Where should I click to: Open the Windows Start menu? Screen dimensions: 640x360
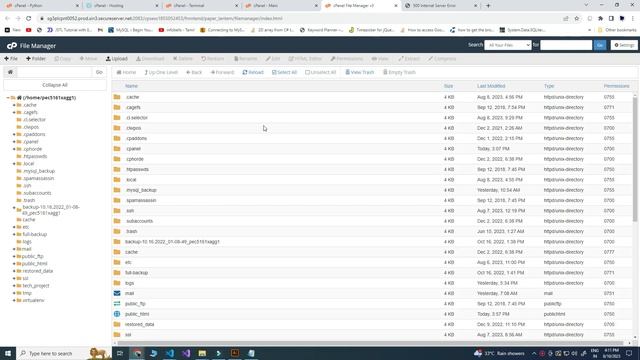point(8,353)
